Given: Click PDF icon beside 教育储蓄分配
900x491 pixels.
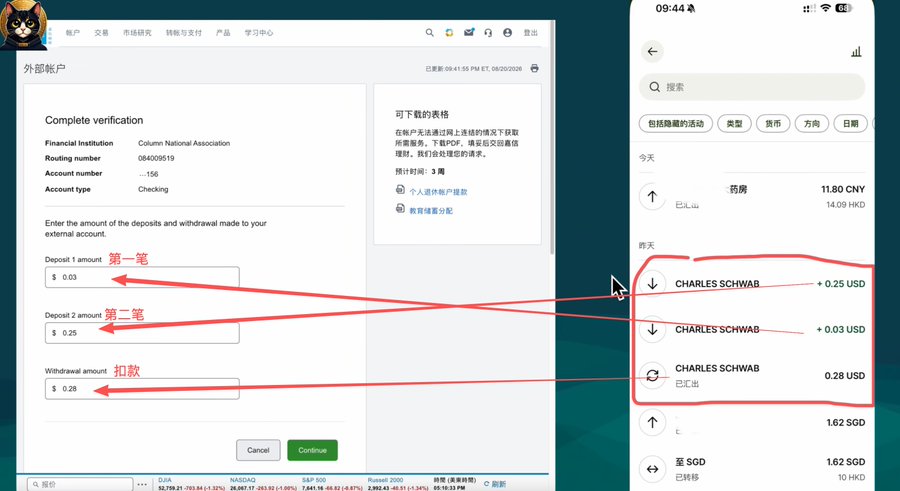Looking at the screenshot, I should click(x=400, y=209).
